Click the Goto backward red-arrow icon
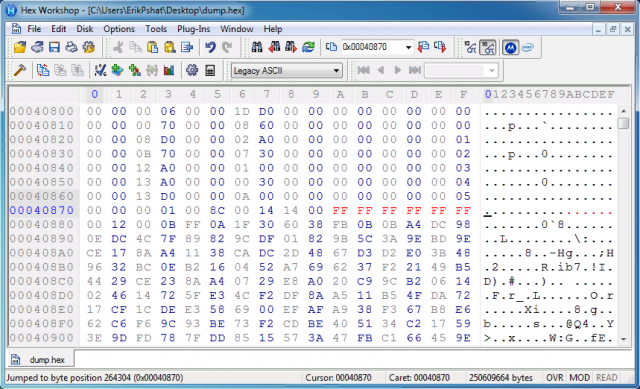Image resolution: width=640 pixels, height=389 pixels. tap(423, 47)
